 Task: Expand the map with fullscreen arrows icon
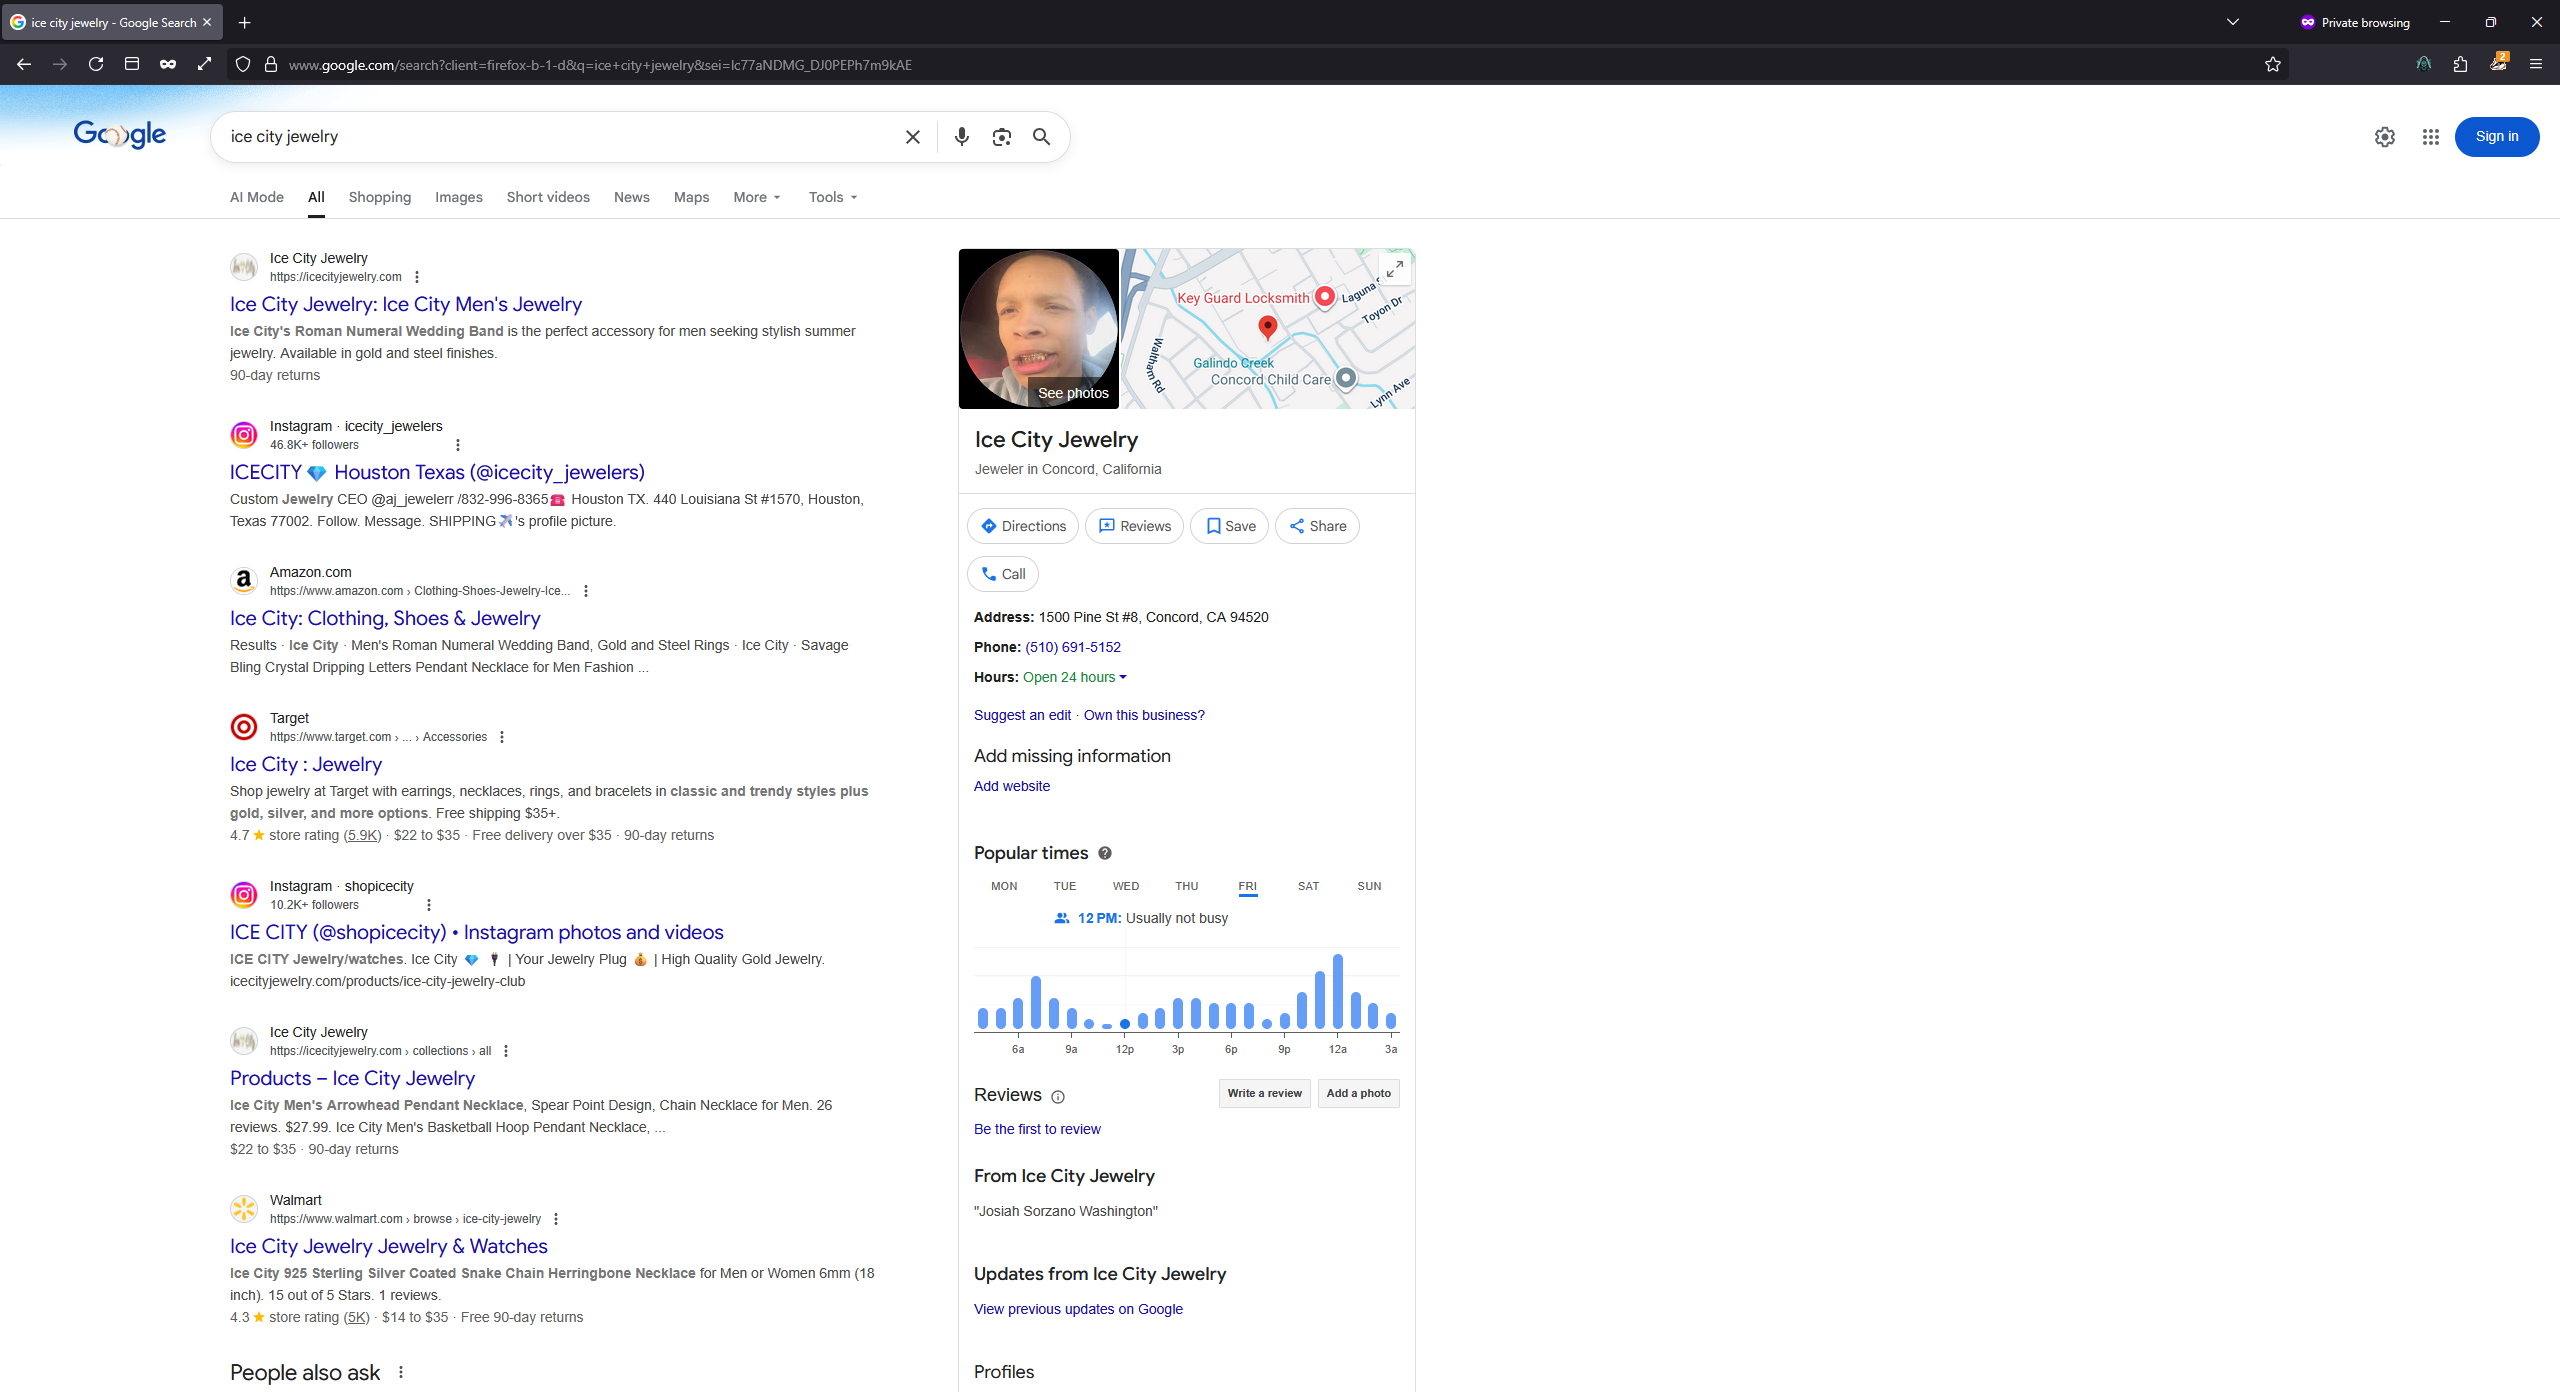click(1394, 269)
